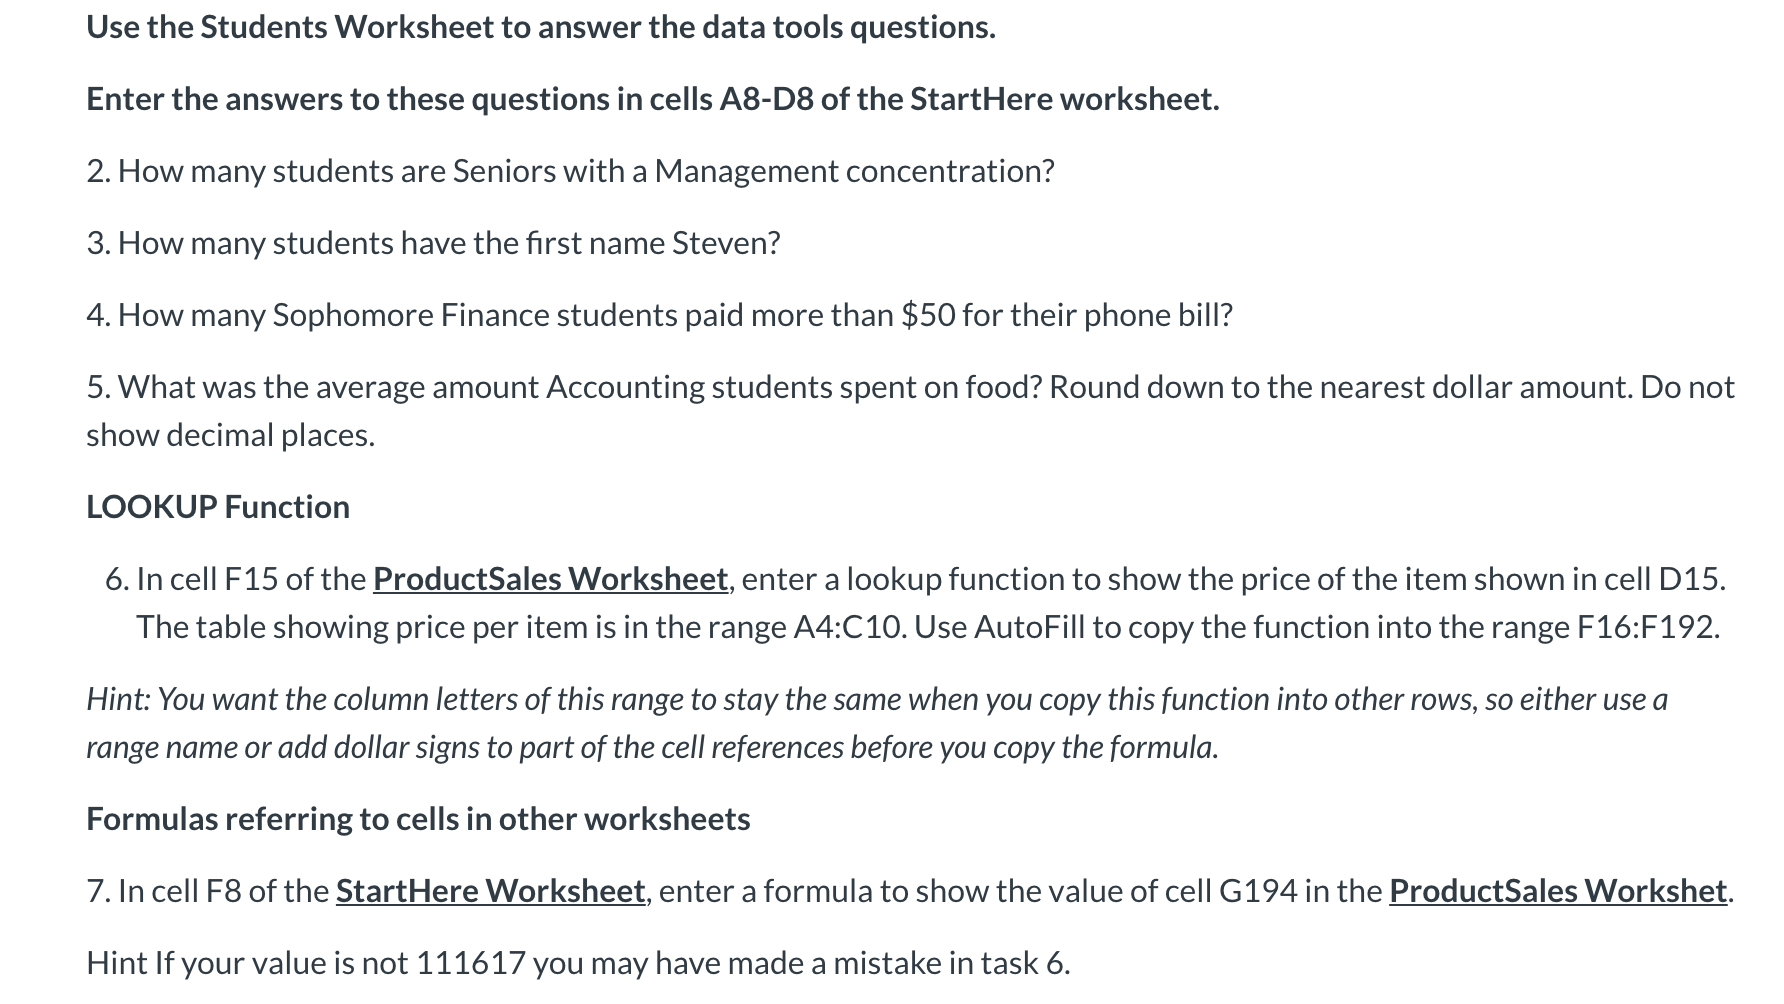Viewport: 1784px width, 1004px height.
Task: Click the italic hint about column letters
Action: click(877, 723)
